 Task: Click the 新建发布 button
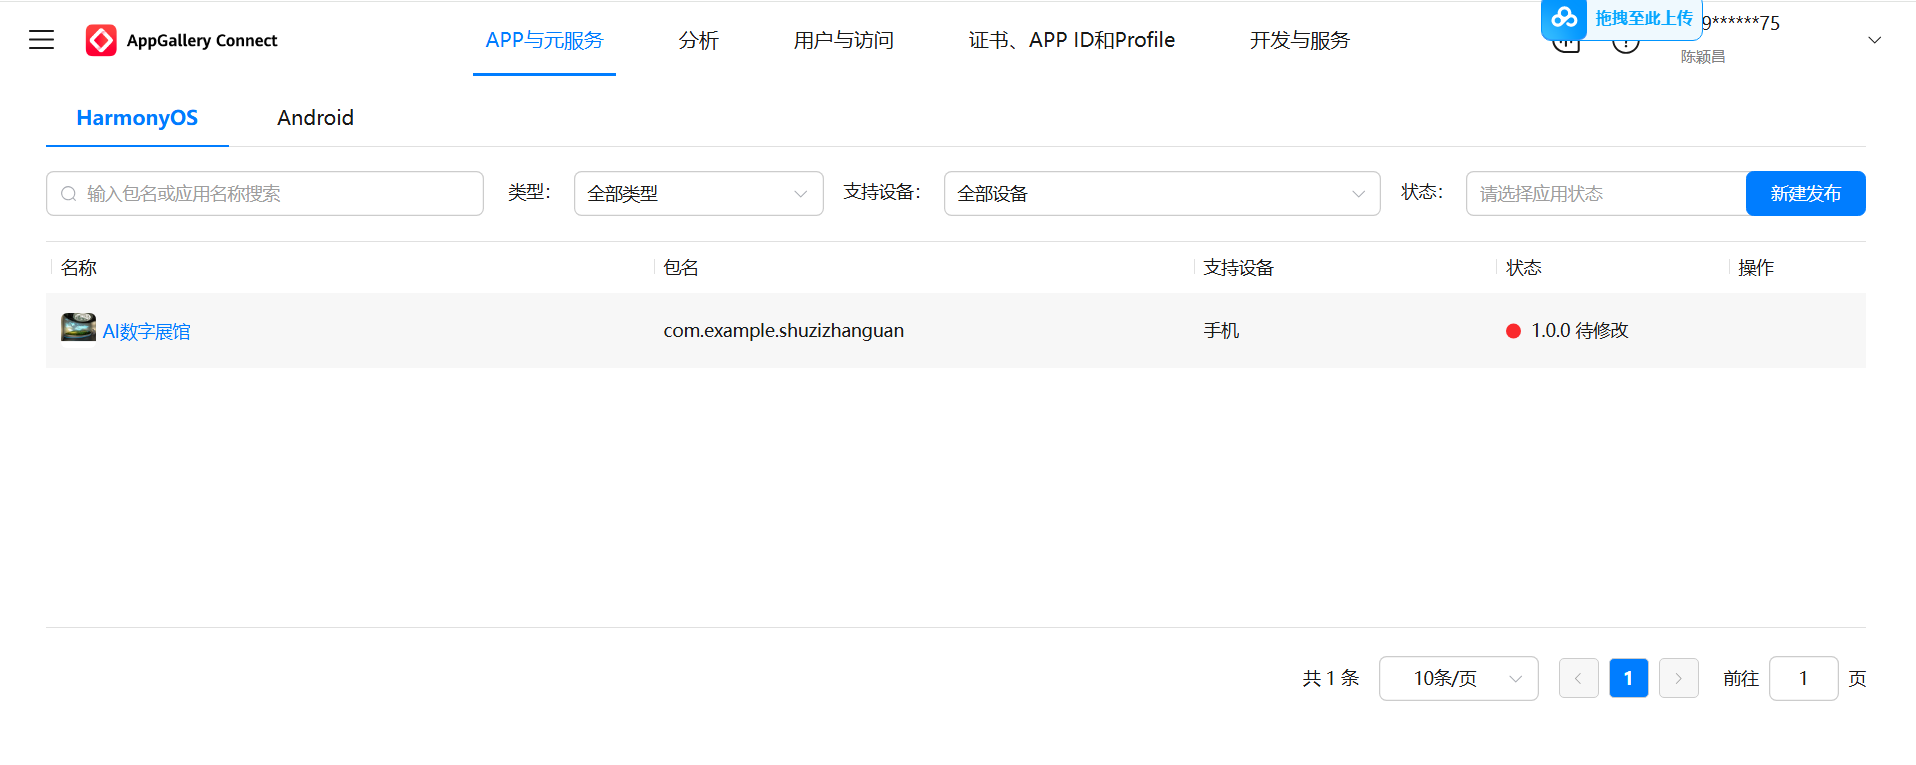click(x=1805, y=194)
